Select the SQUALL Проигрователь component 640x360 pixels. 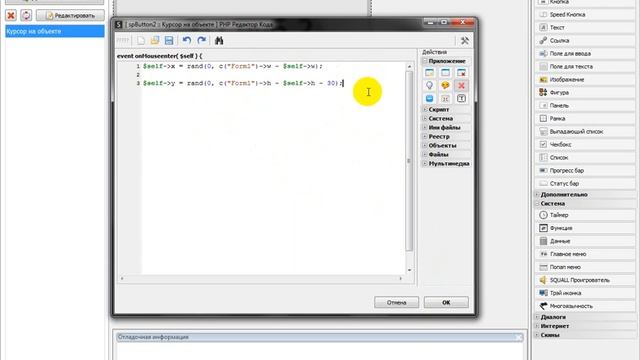pyautogui.click(x=585, y=280)
